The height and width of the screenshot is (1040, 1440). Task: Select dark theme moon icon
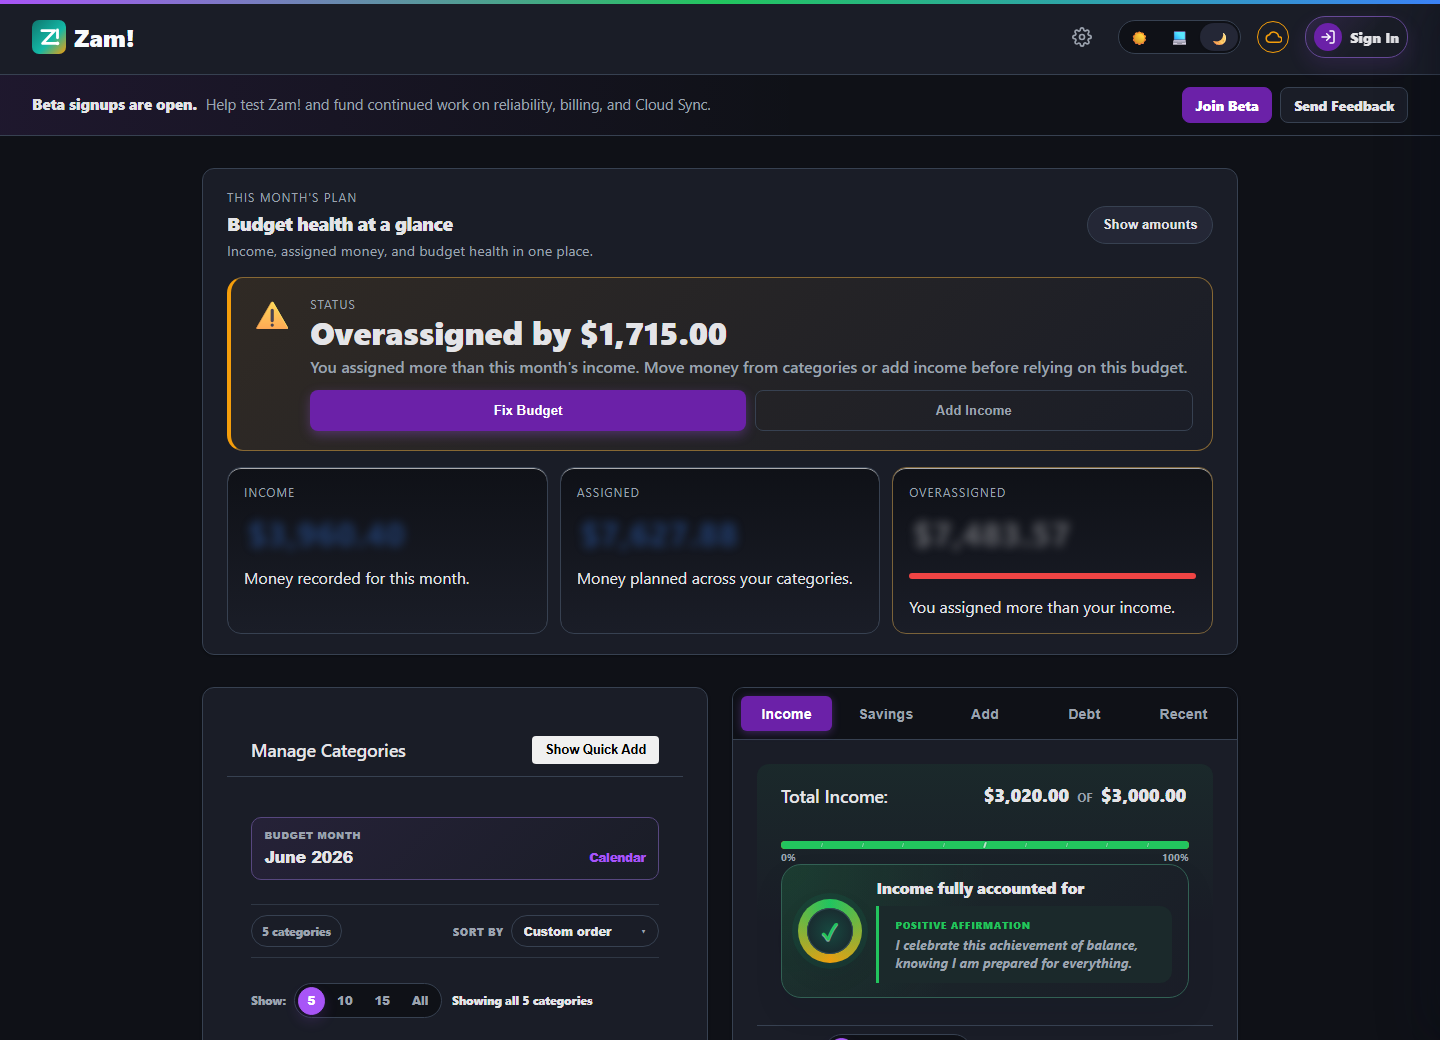pyautogui.click(x=1219, y=38)
